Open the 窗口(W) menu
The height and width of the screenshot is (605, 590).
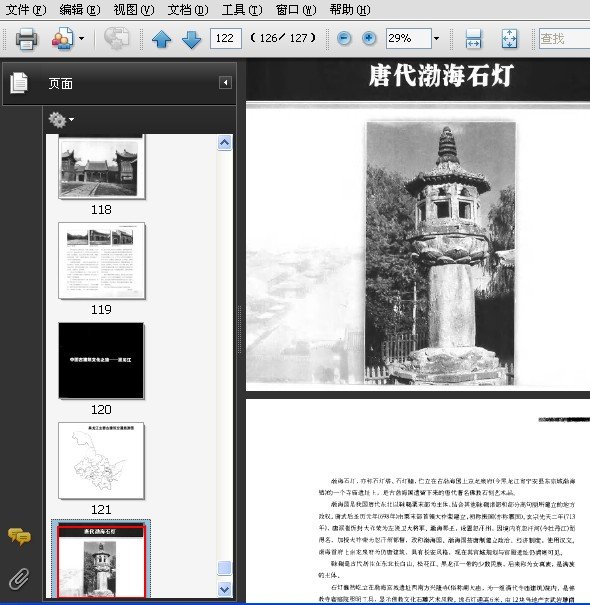[x=296, y=9]
